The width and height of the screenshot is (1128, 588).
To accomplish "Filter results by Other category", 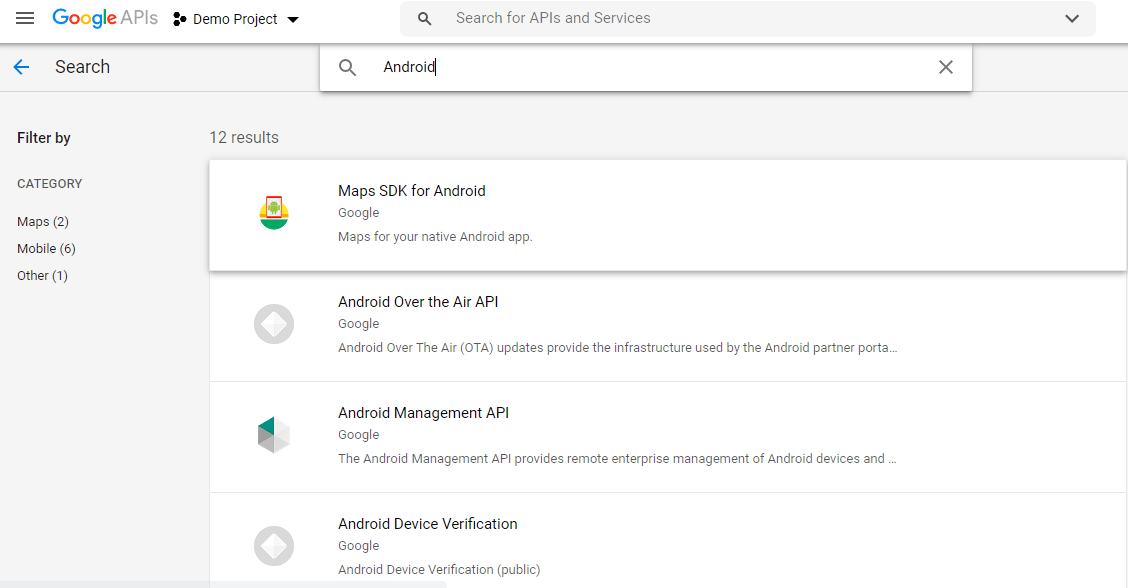I will (42, 275).
